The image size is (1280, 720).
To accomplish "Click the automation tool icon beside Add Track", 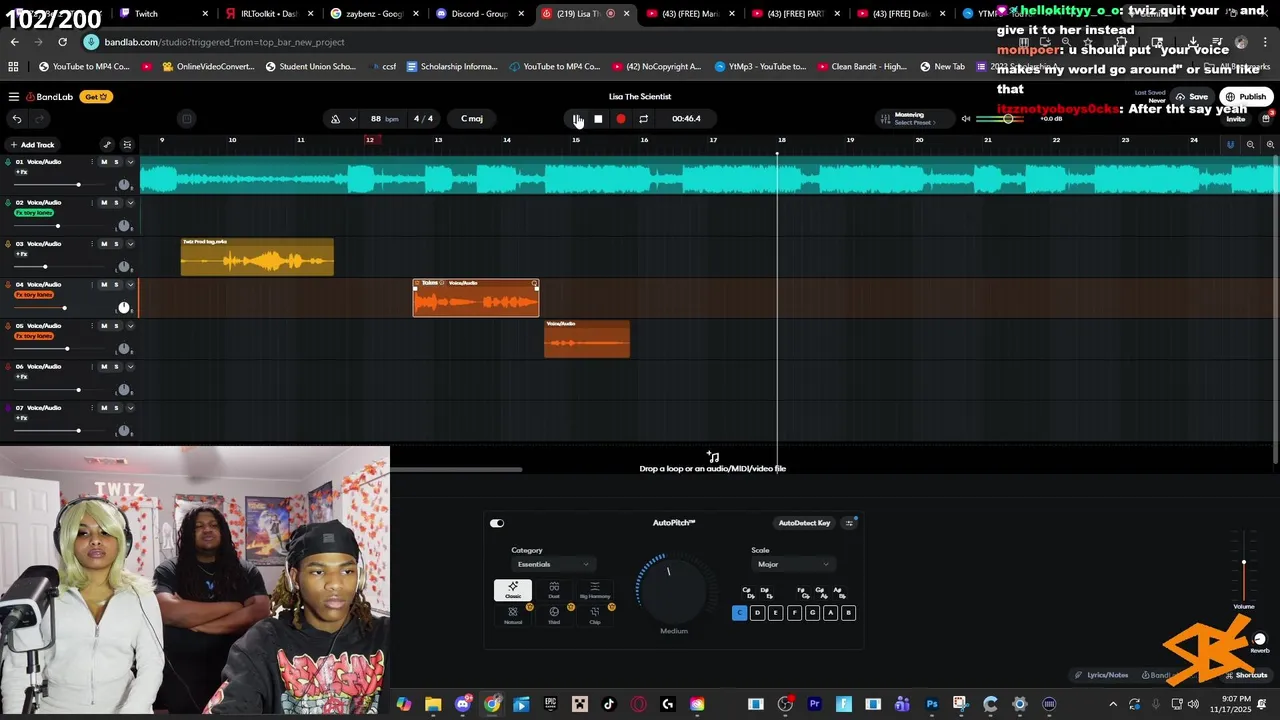I will [107, 145].
